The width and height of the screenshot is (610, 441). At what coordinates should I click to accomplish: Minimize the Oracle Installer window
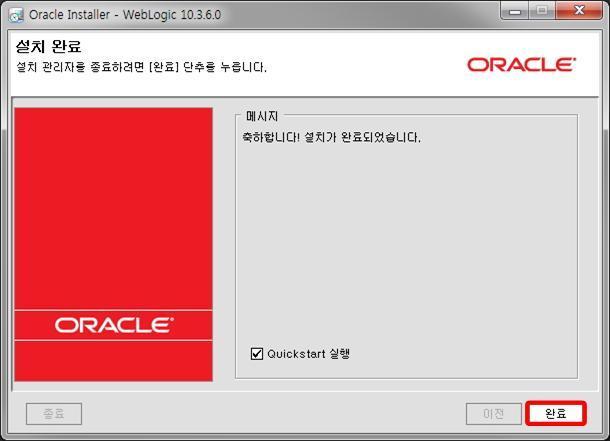click(515, 11)
